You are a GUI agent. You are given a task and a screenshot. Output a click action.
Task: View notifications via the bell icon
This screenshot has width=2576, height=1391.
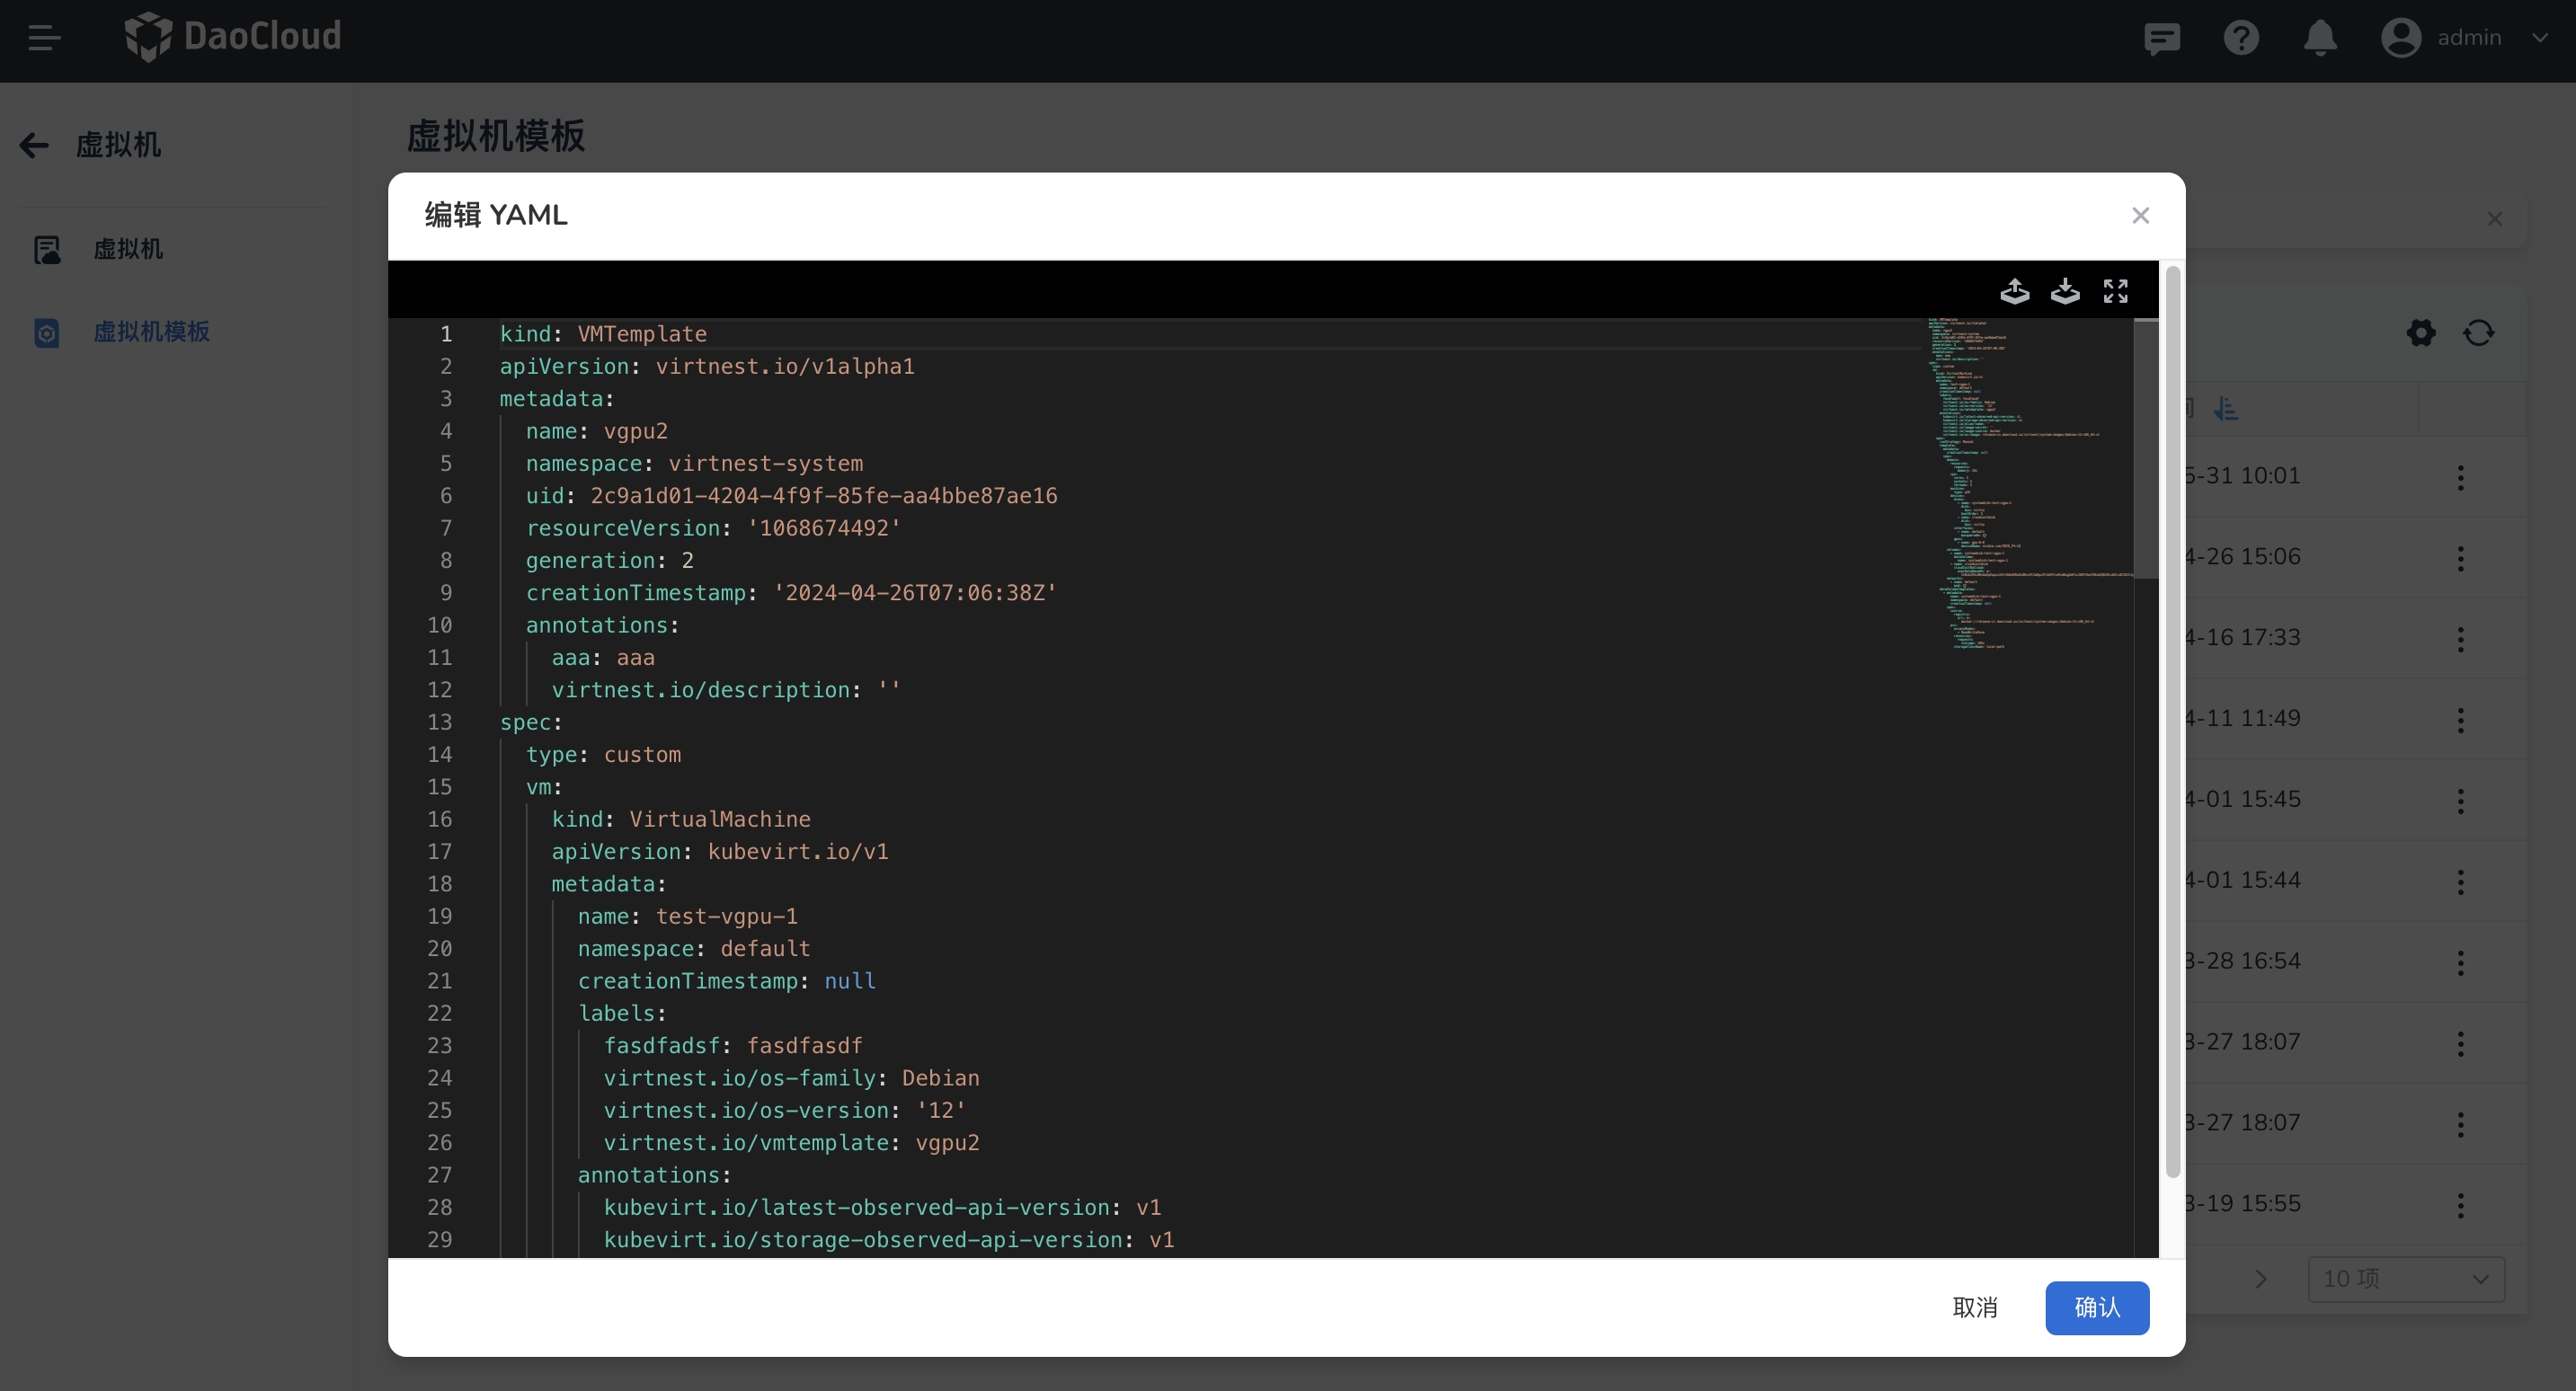click(2320, 38)
